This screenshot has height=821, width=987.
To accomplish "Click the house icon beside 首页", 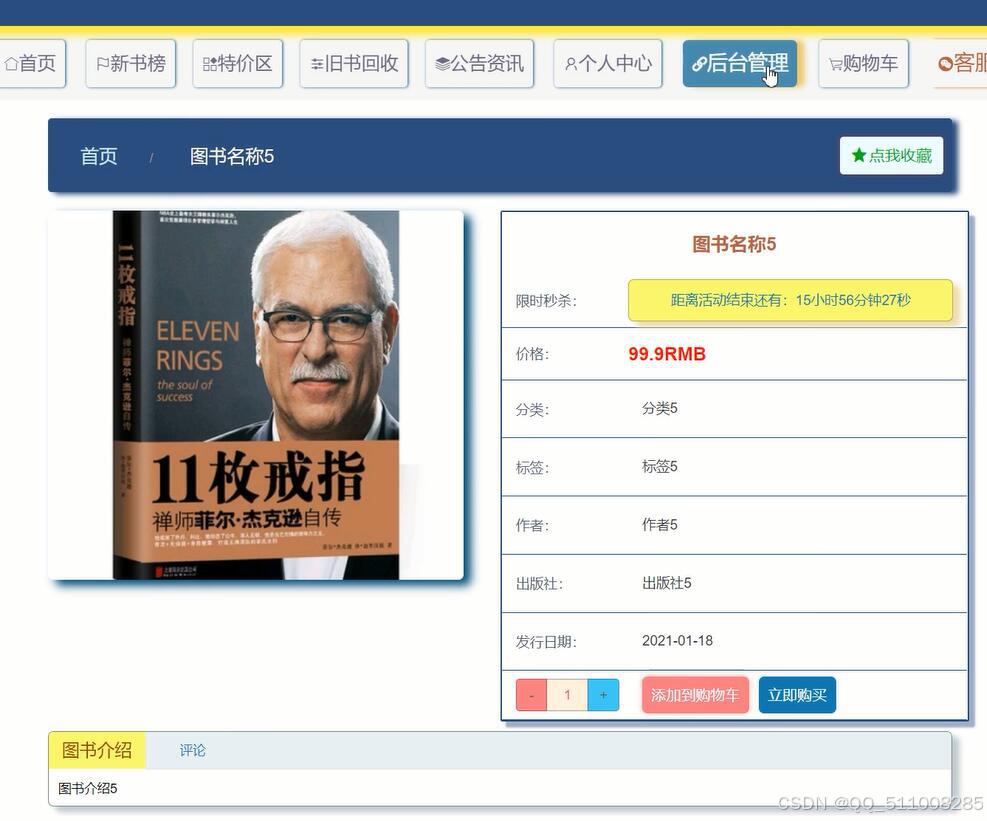I will (11, 64).
